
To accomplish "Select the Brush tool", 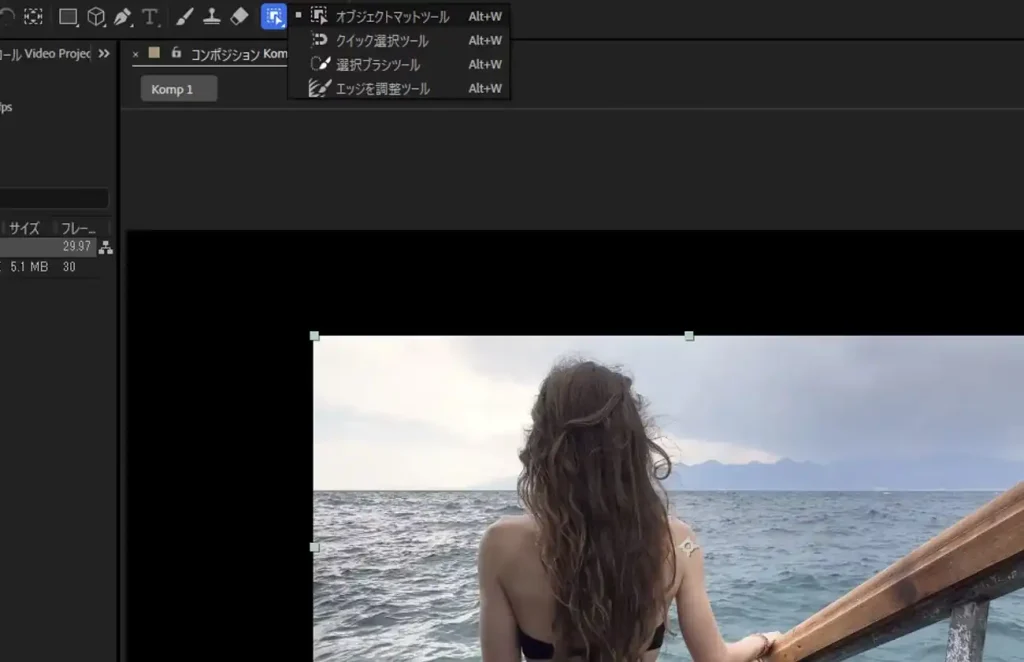I will point(185,17).
